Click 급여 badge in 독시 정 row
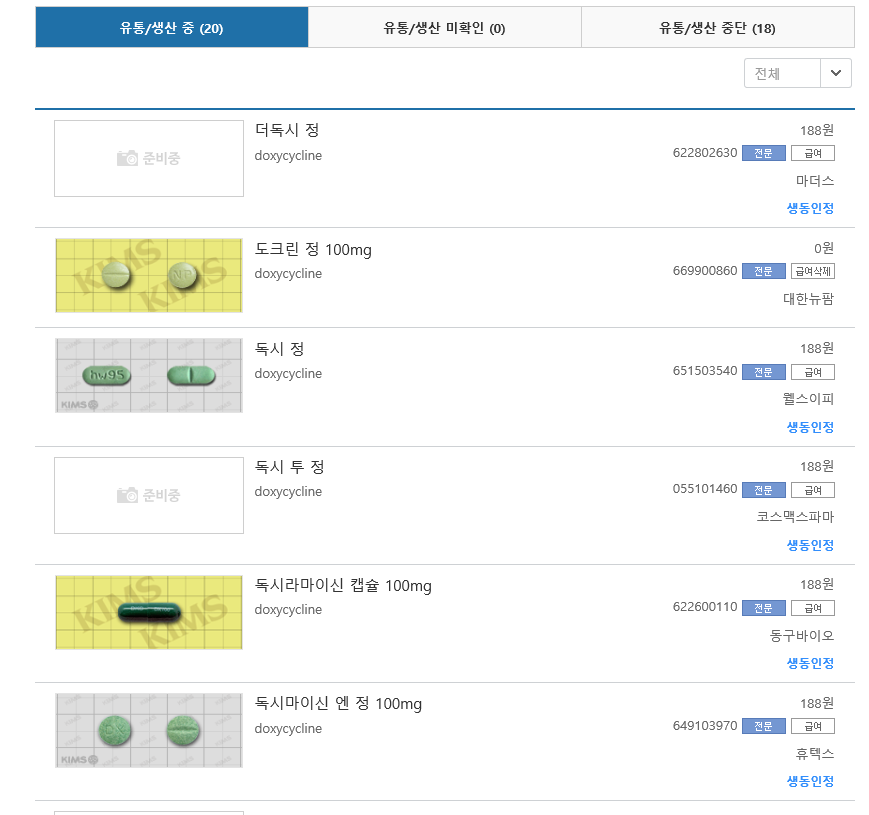The image size is (869, 815). (x=812, y=372)
